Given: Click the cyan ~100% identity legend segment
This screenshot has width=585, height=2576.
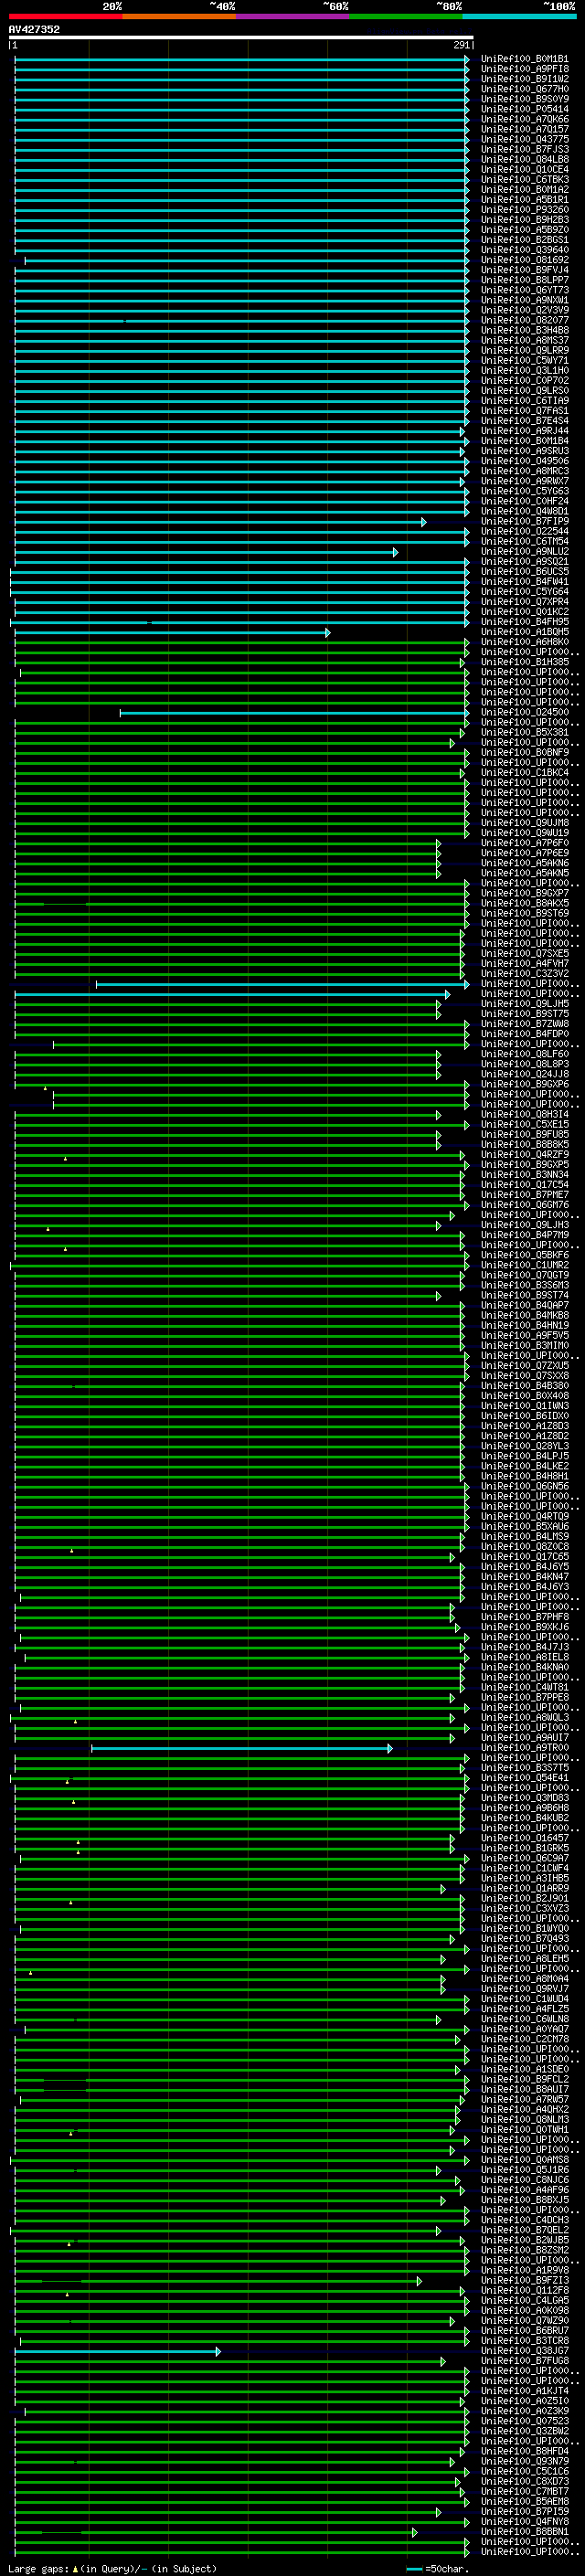Looking at the screenshot, I should 519,16.
